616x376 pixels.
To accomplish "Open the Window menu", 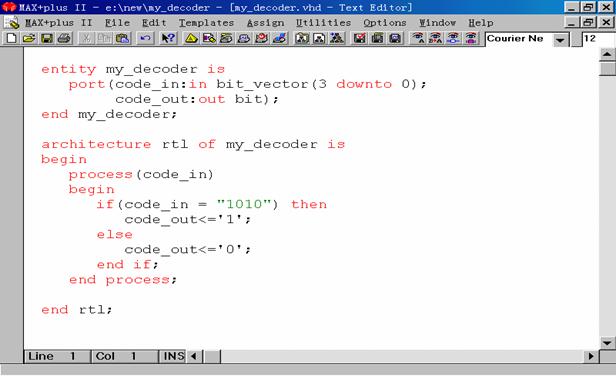I will [x=437, y=23].
